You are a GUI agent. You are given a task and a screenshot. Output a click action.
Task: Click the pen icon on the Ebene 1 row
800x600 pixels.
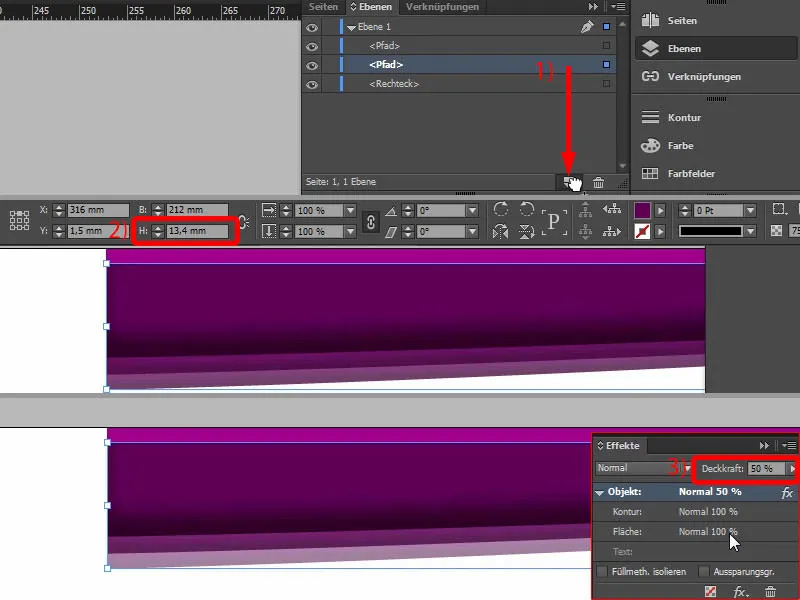tap(587, 27)
